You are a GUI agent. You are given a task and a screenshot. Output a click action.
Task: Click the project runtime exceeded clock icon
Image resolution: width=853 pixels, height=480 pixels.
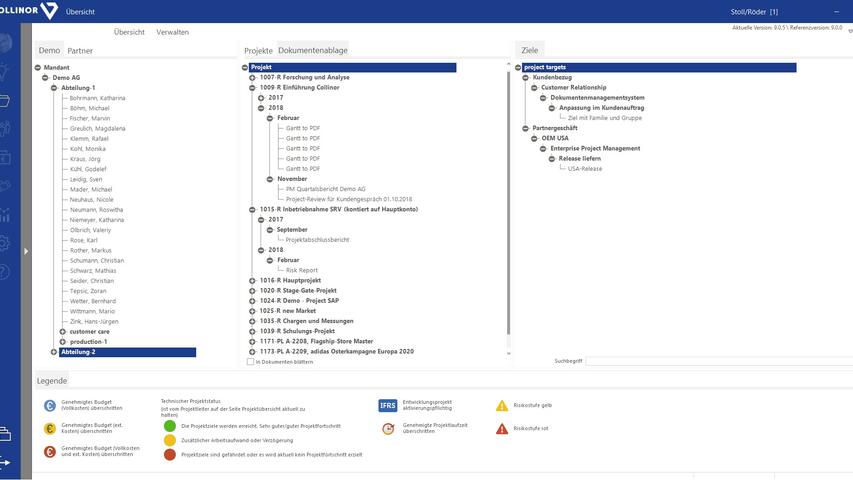coord(388,429)
